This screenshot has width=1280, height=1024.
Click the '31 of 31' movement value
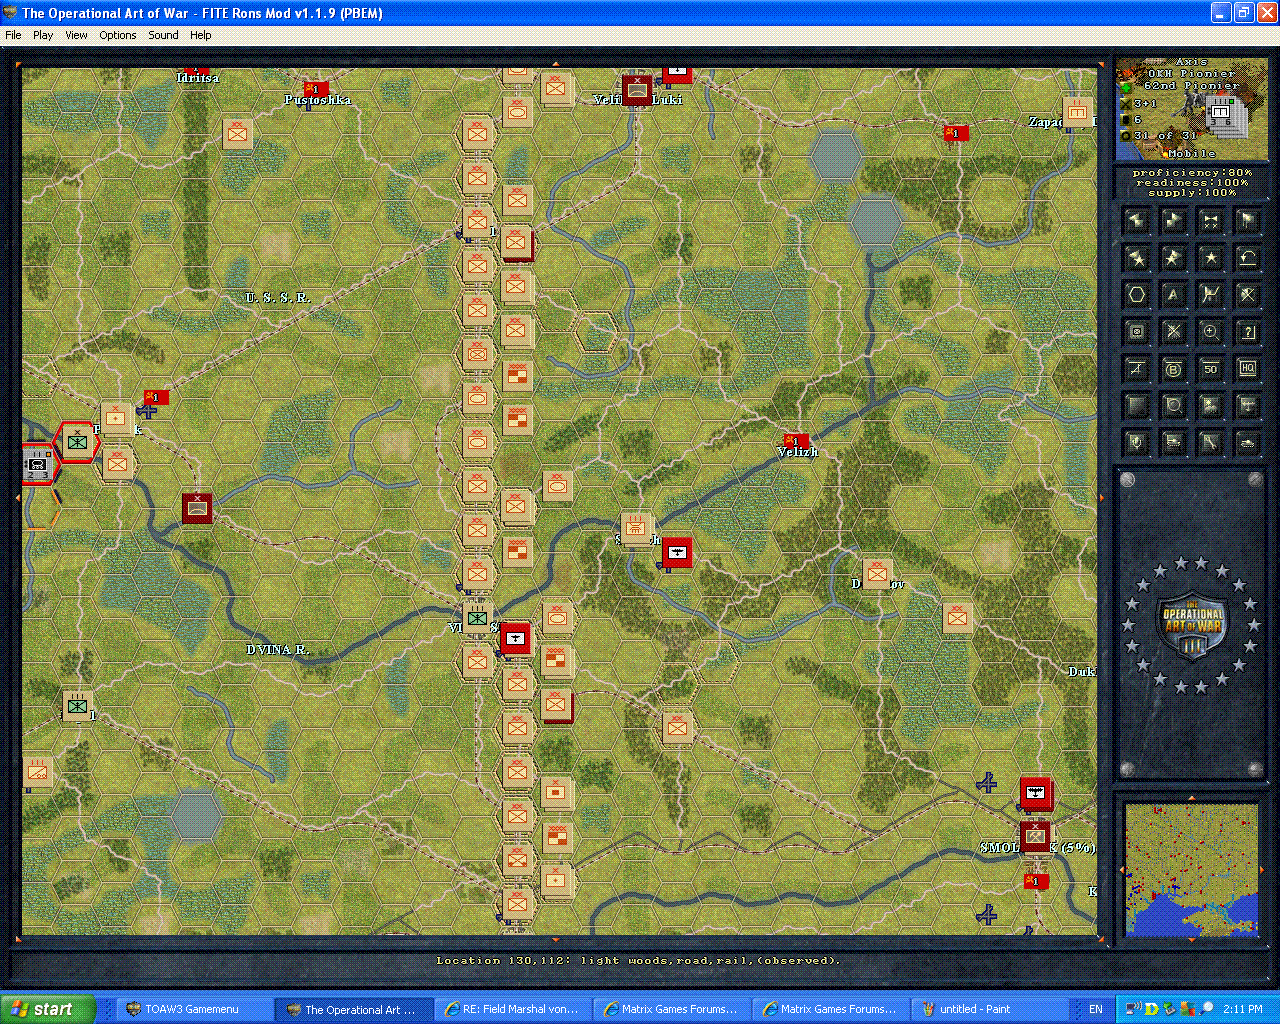pos(1165,136)
